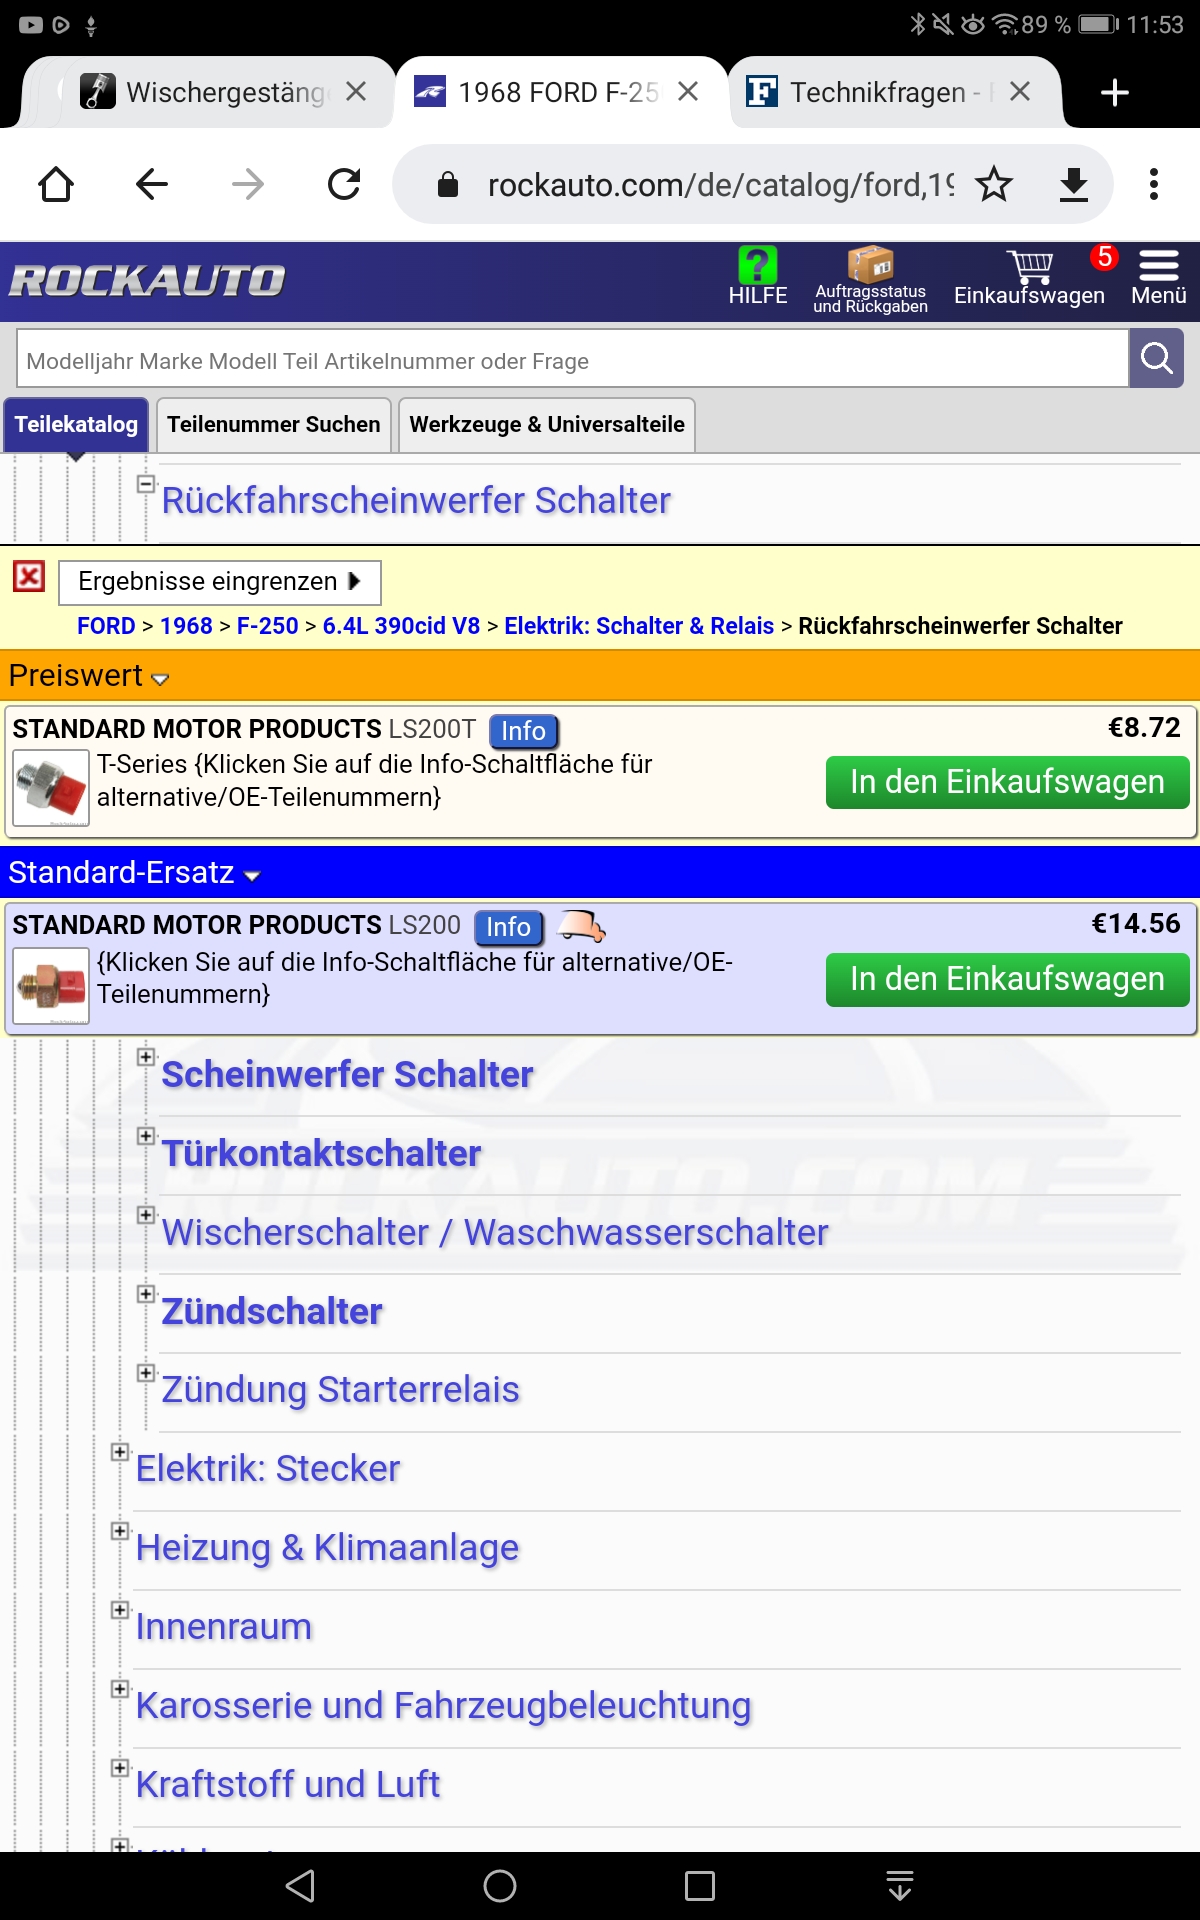Image resolution: width=1200 pixels, height=1920 pixels.
Task: Open Karosserie und Fahrzeugbeleuchtung category
Action: coord(443,1706)
